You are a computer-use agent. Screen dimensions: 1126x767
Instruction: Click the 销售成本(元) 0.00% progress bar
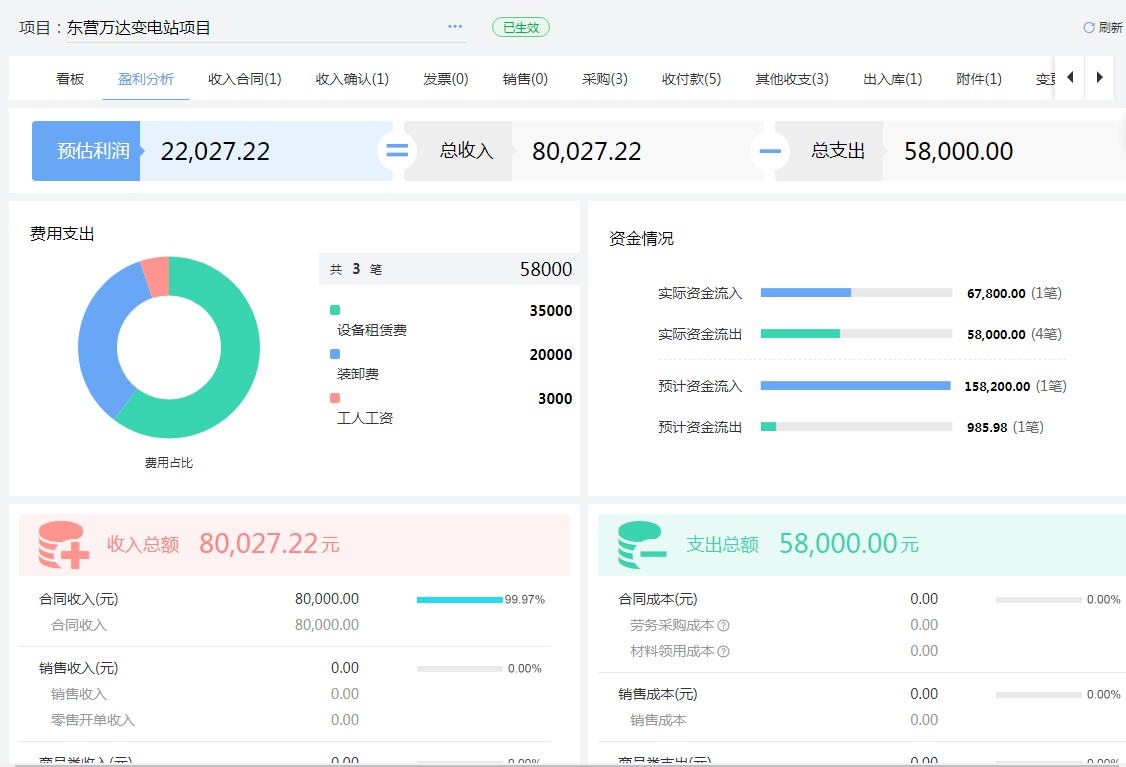pos(1038,694)
